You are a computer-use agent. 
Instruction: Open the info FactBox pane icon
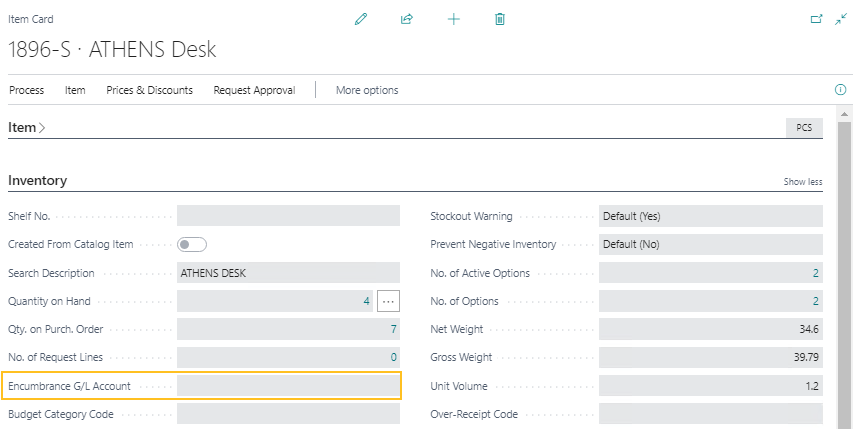coord(841,90)
